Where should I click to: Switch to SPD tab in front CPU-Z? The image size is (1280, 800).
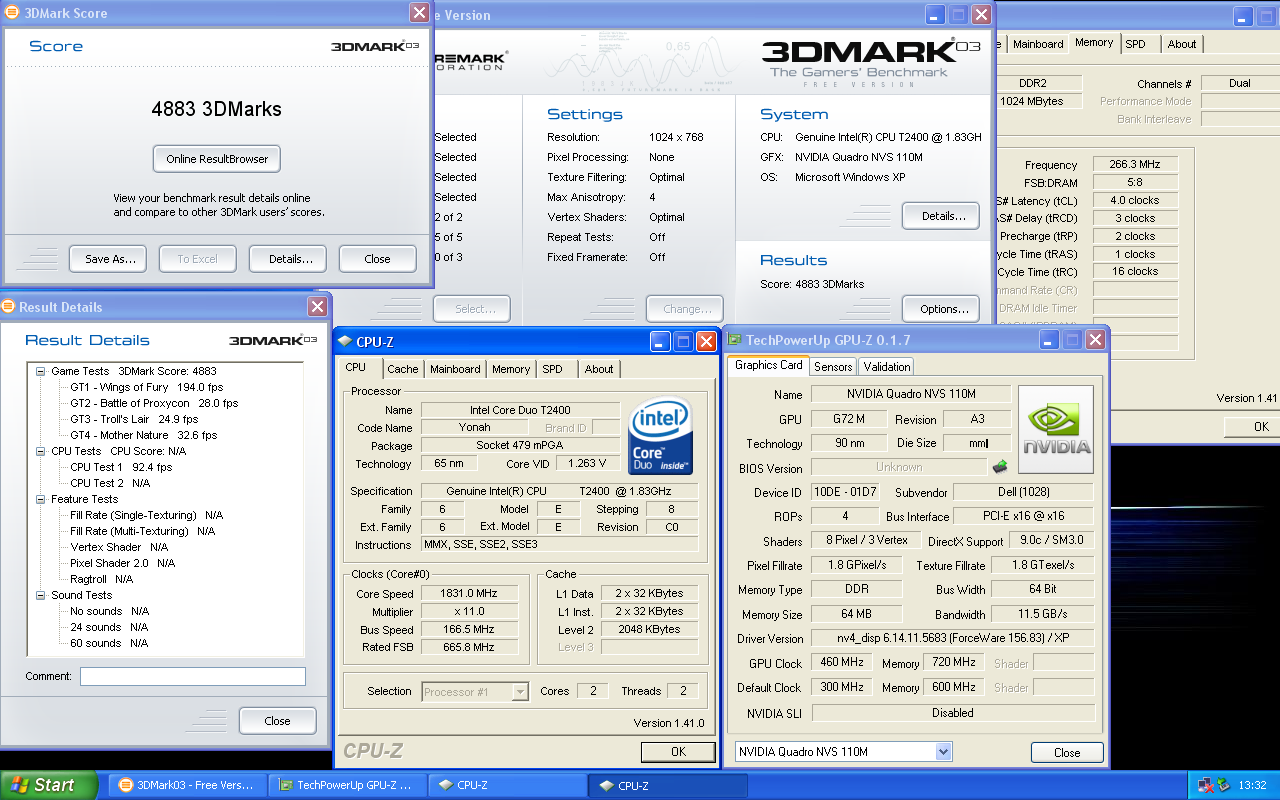click(x=552, y=369)
